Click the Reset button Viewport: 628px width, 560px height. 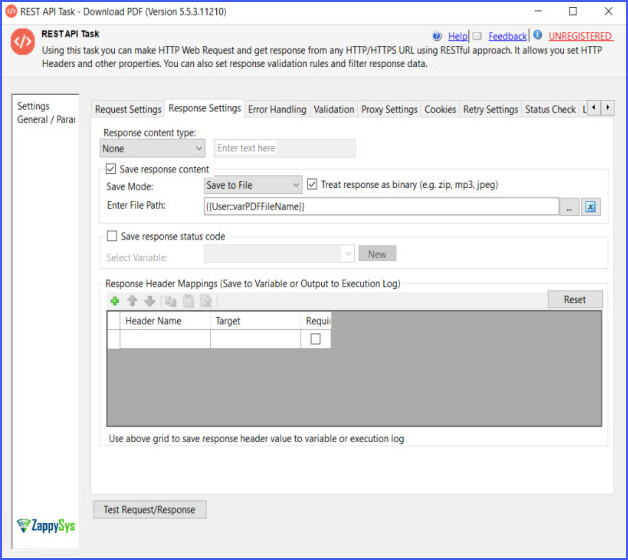(x=575, y=299)
